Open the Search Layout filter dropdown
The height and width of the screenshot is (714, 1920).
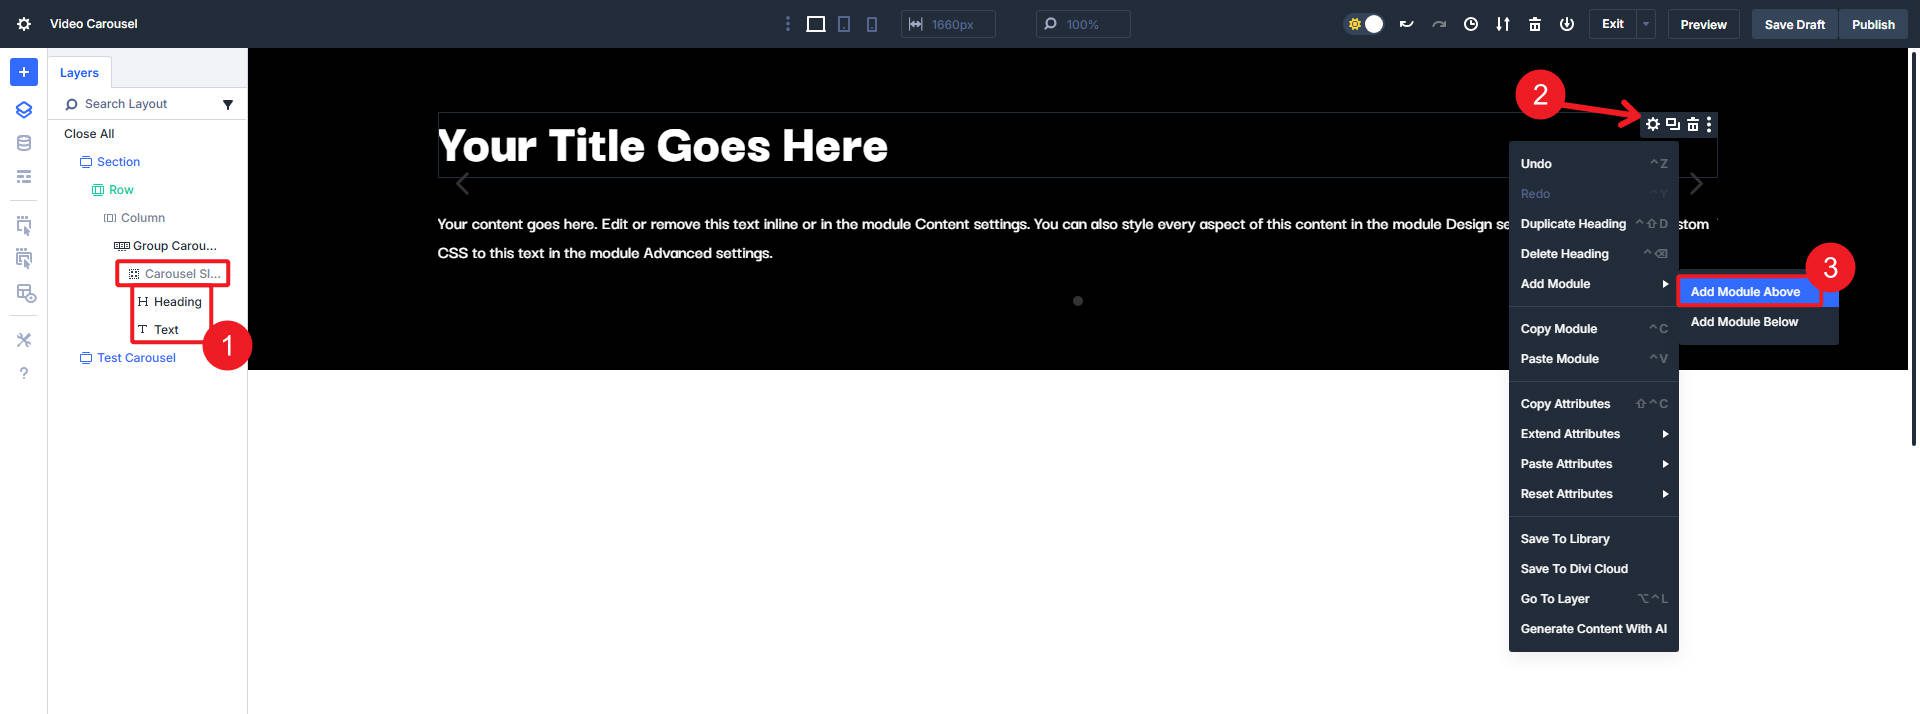(x=228, y=104)
